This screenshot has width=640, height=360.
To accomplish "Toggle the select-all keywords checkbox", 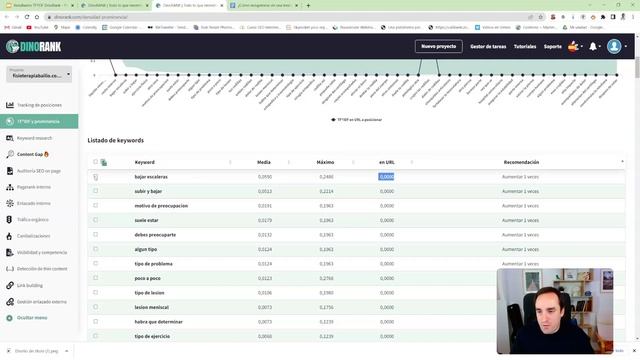I will 96,162.
